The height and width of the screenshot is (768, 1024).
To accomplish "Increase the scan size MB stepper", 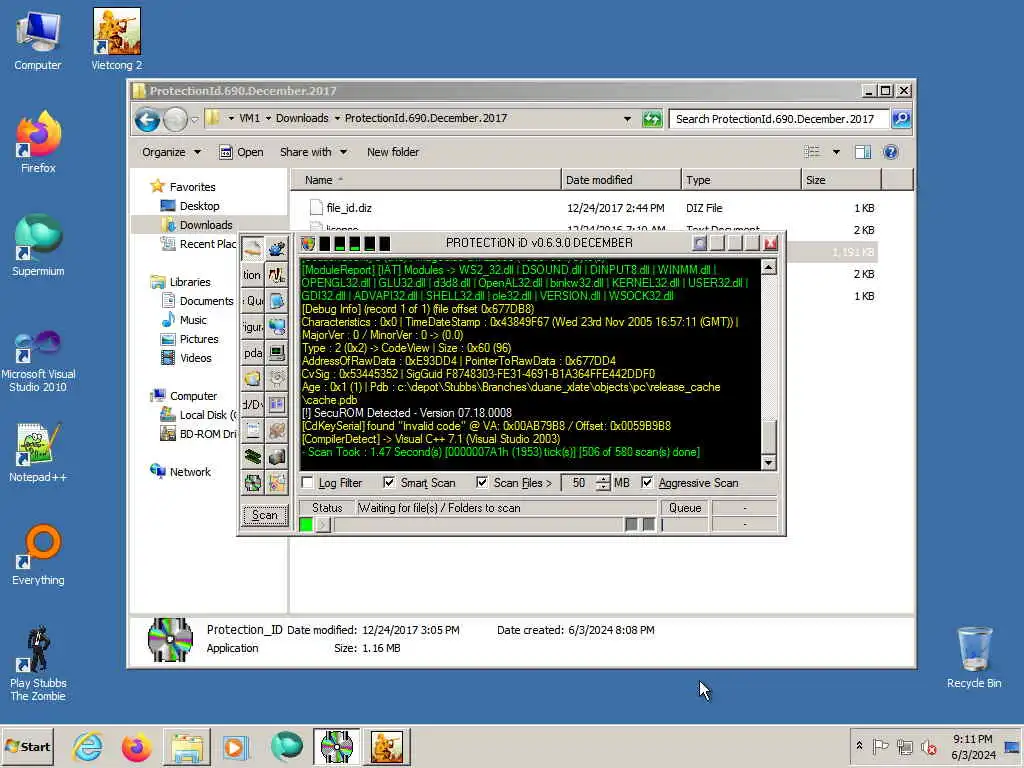I will tap(603, 478).
